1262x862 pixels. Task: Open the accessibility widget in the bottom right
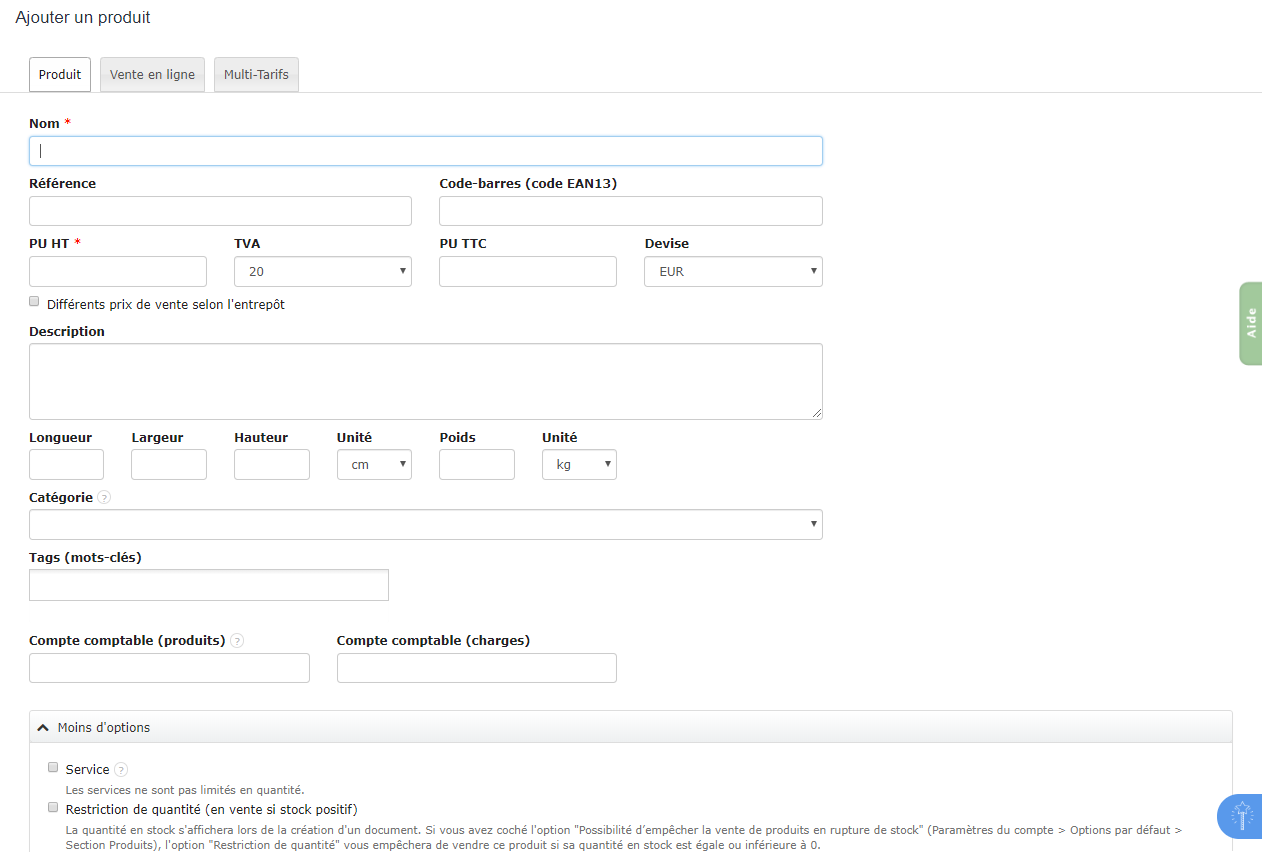point(1239,817)
